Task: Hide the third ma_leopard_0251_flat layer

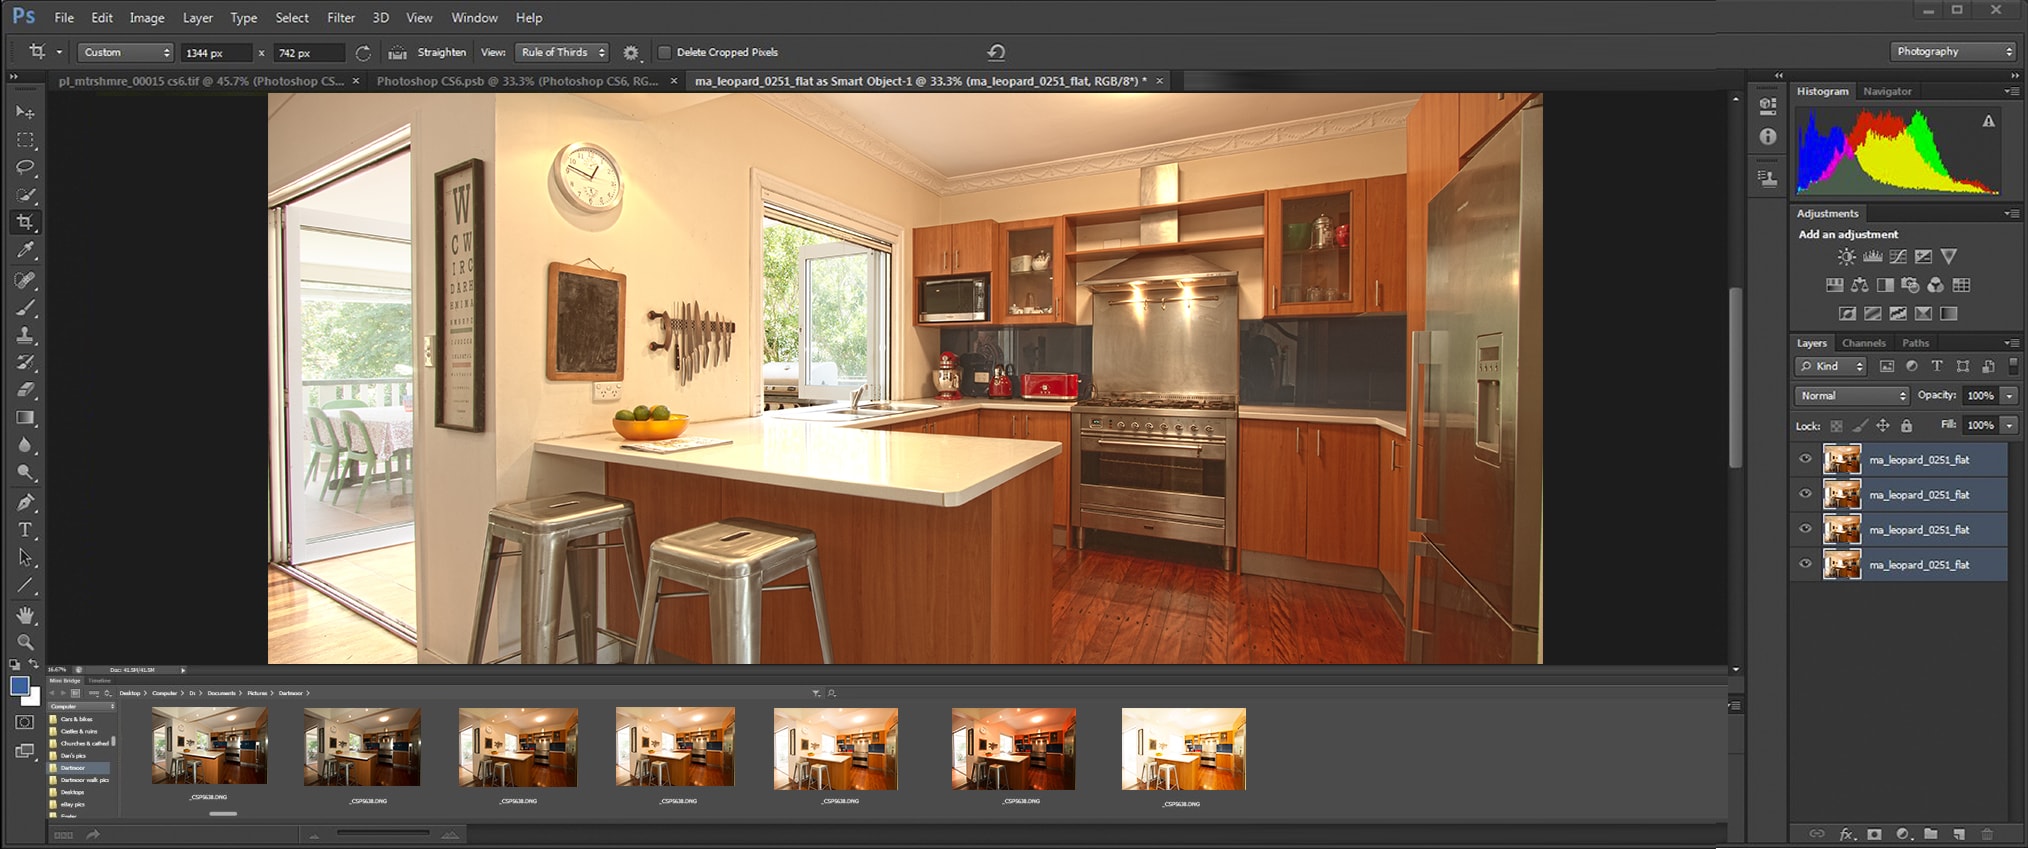Action: pyautogui.click(x=1805, y=529)
